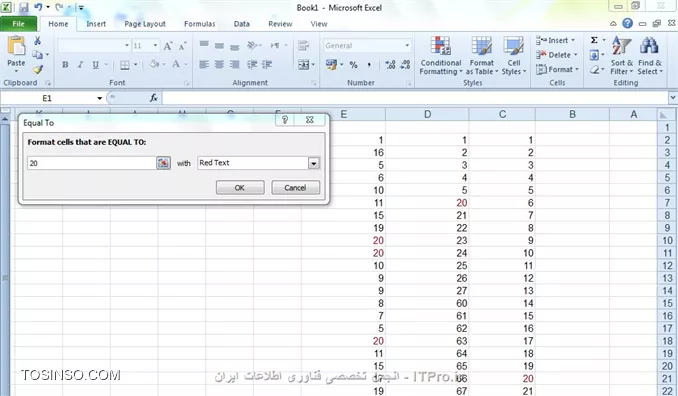Open Find & Select menu
Image resolution: width=678 pixels, height=396 pixels.
[649, 56]
